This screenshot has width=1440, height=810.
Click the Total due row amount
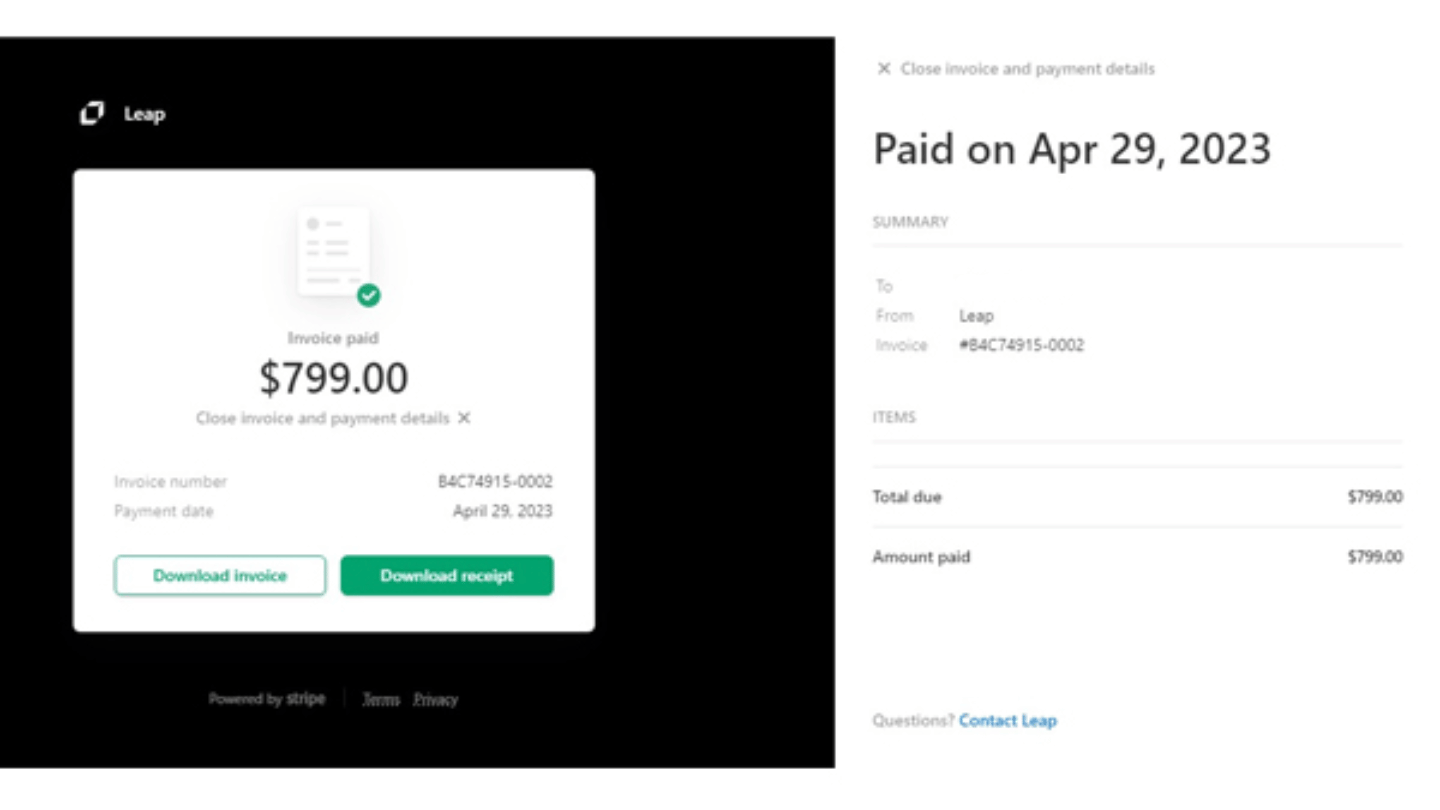(x=1374, y=497)
